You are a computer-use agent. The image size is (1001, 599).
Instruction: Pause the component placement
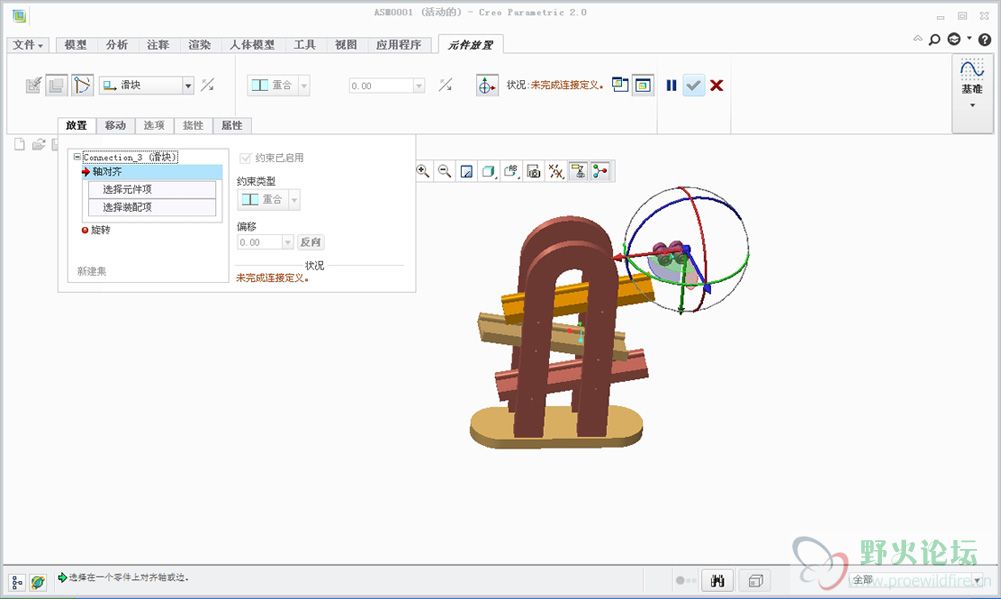point(671,85)
